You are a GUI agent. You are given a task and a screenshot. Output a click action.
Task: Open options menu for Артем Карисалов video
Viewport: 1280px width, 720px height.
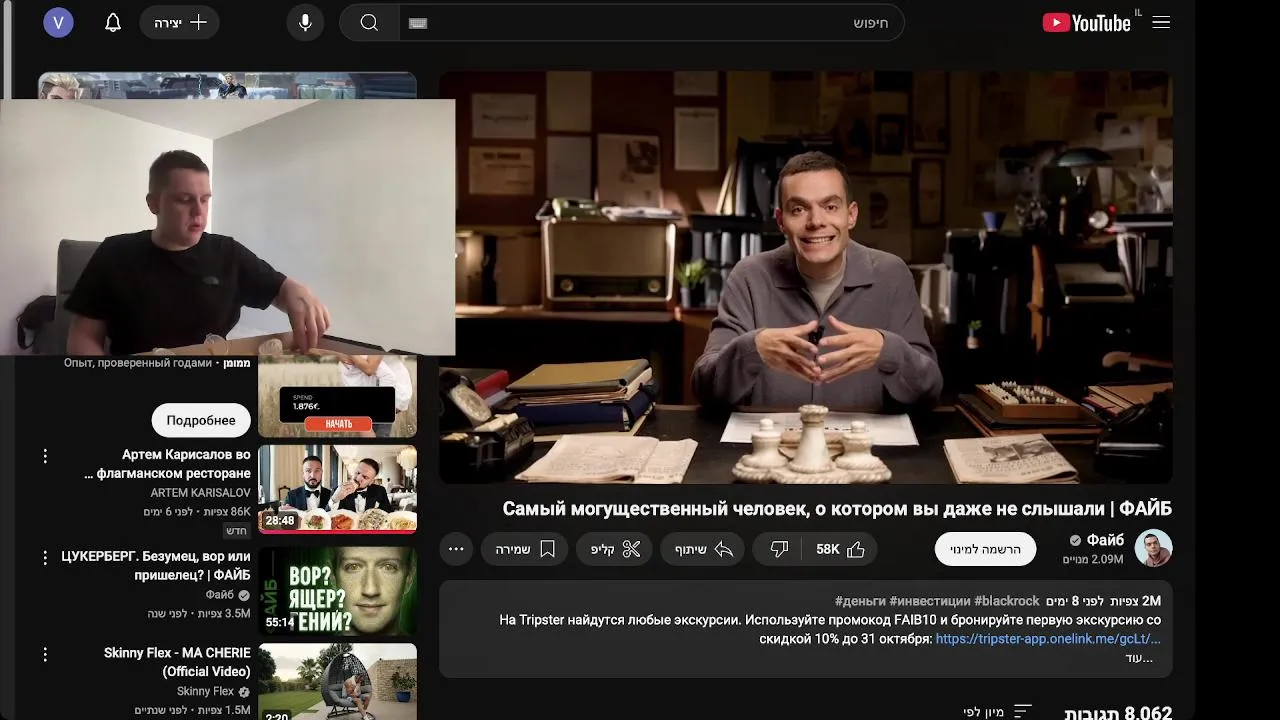point(45,456)
